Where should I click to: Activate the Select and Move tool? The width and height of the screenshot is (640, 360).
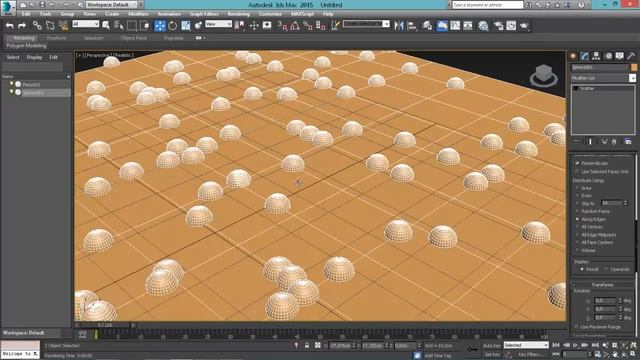160,25
